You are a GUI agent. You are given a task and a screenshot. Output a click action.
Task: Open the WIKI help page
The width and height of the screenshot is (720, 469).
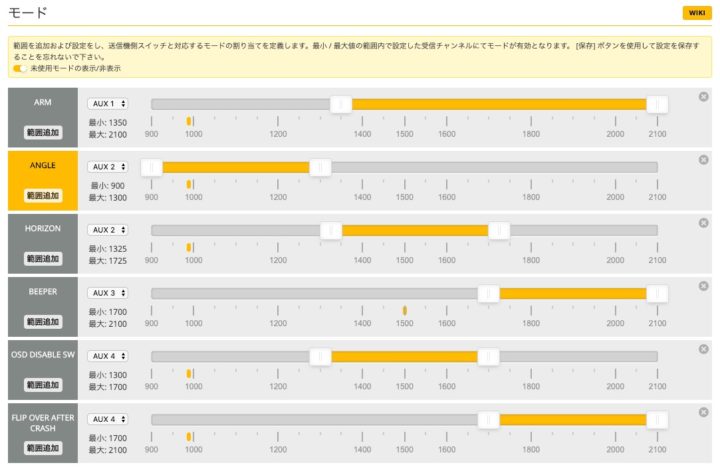coord(696,12)
